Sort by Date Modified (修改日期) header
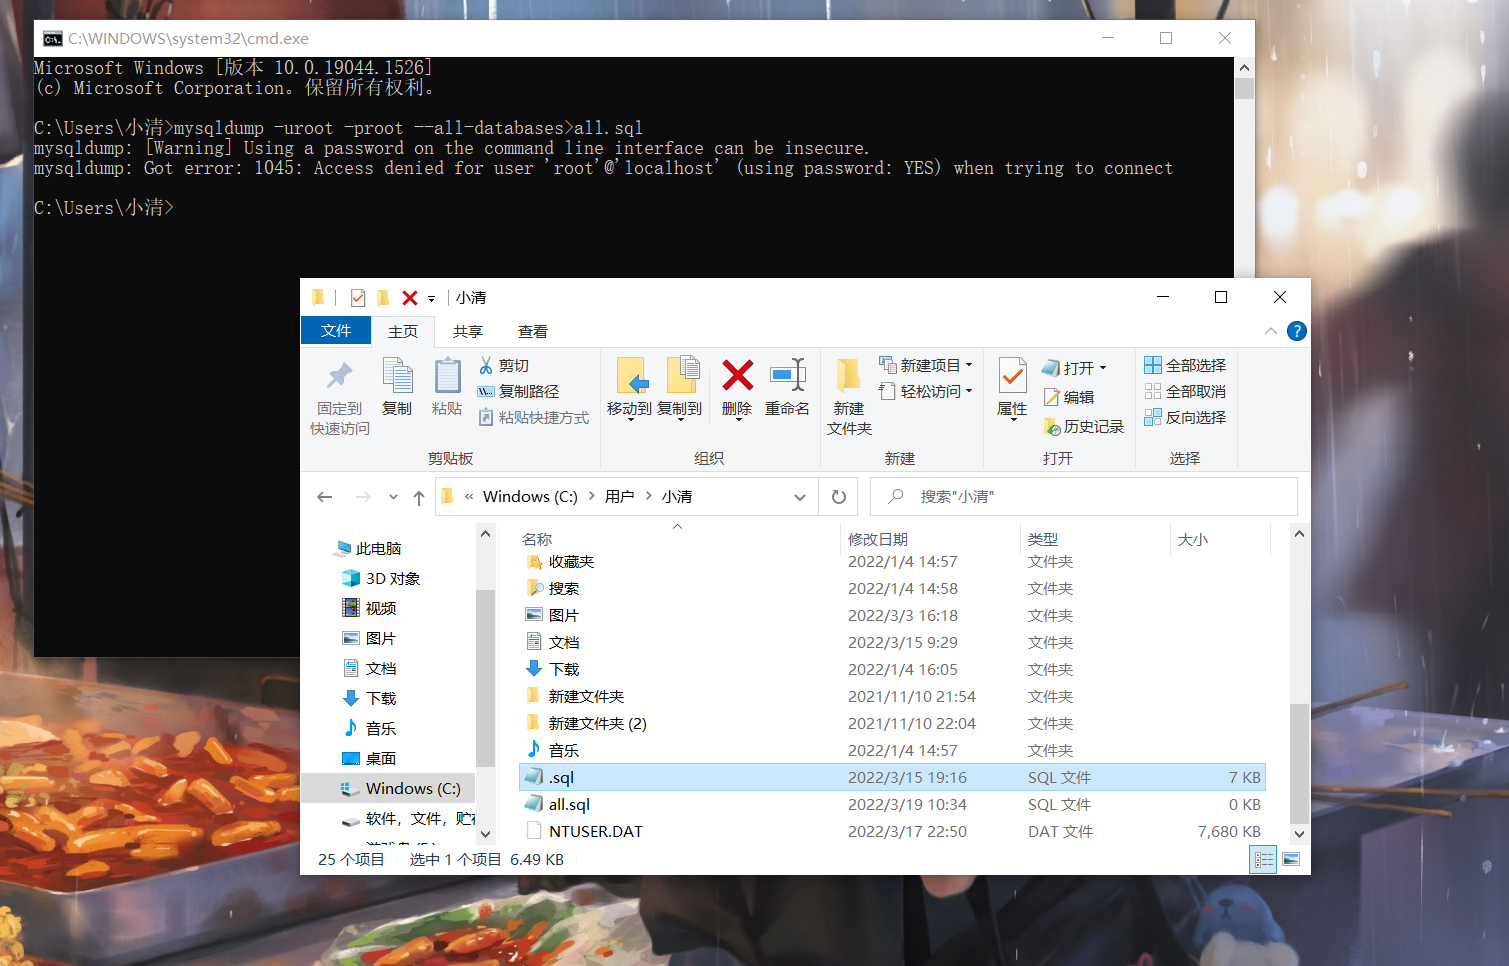The image size is (1509, 966). click(x=878, y=540)
